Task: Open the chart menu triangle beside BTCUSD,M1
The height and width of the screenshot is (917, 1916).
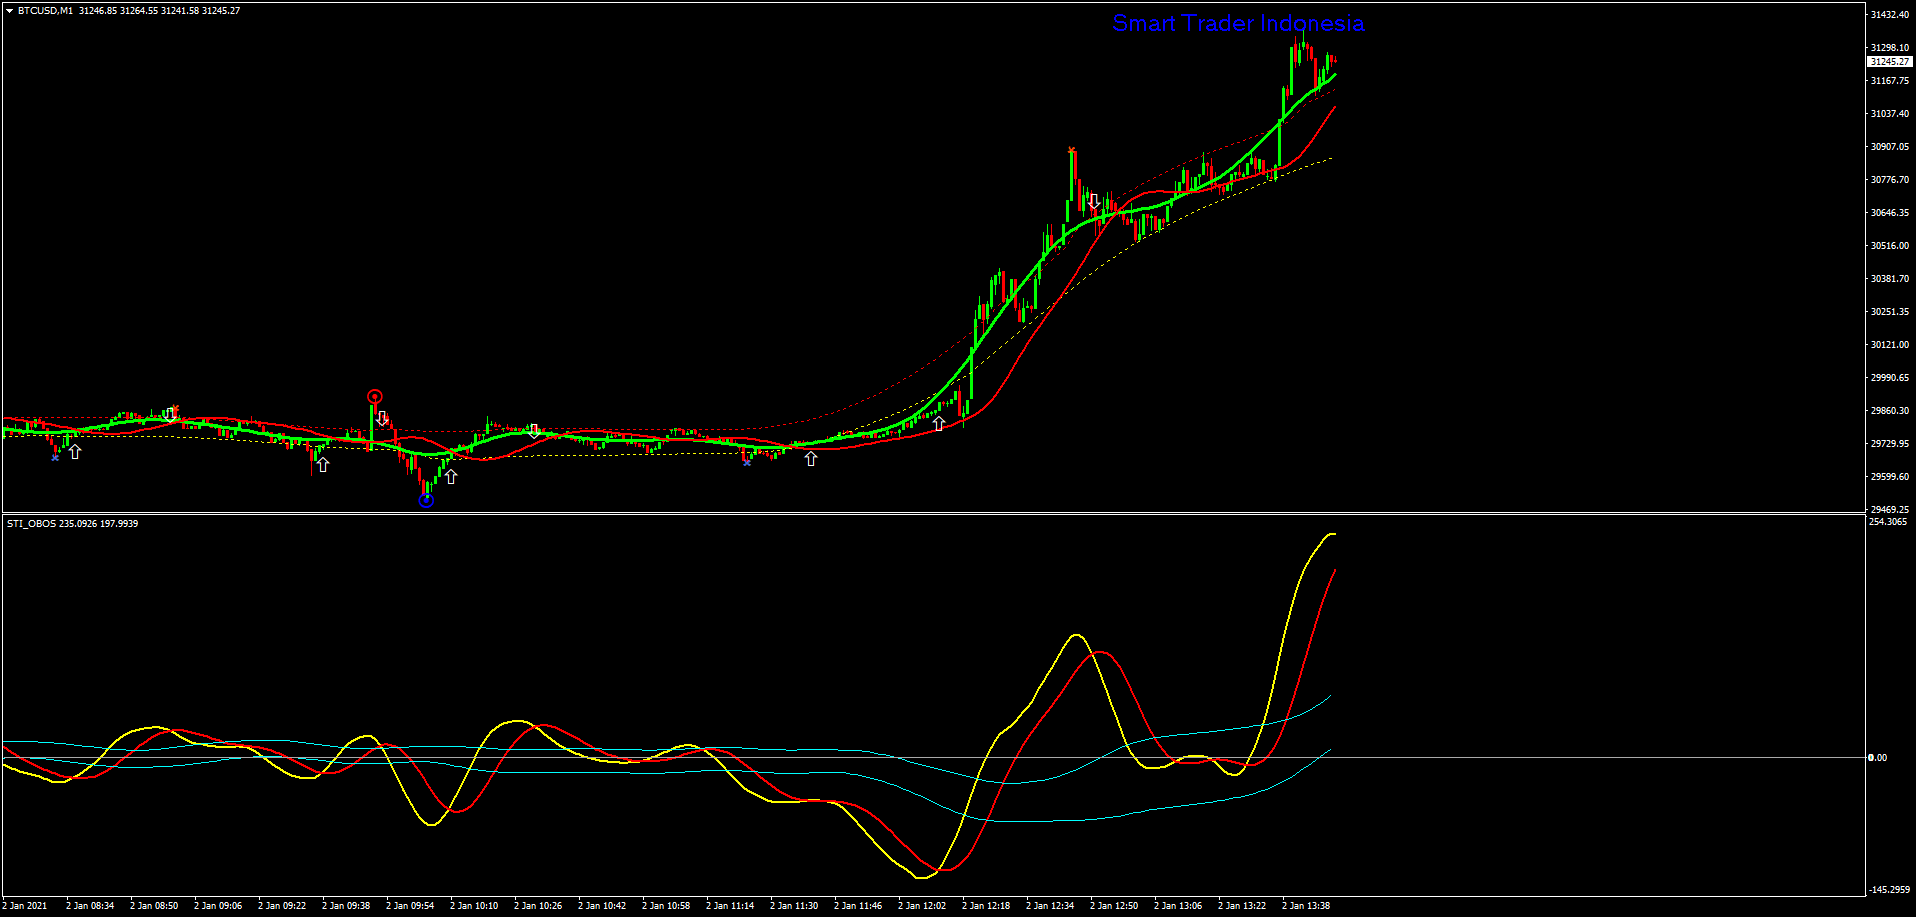Action: point(9,11)
